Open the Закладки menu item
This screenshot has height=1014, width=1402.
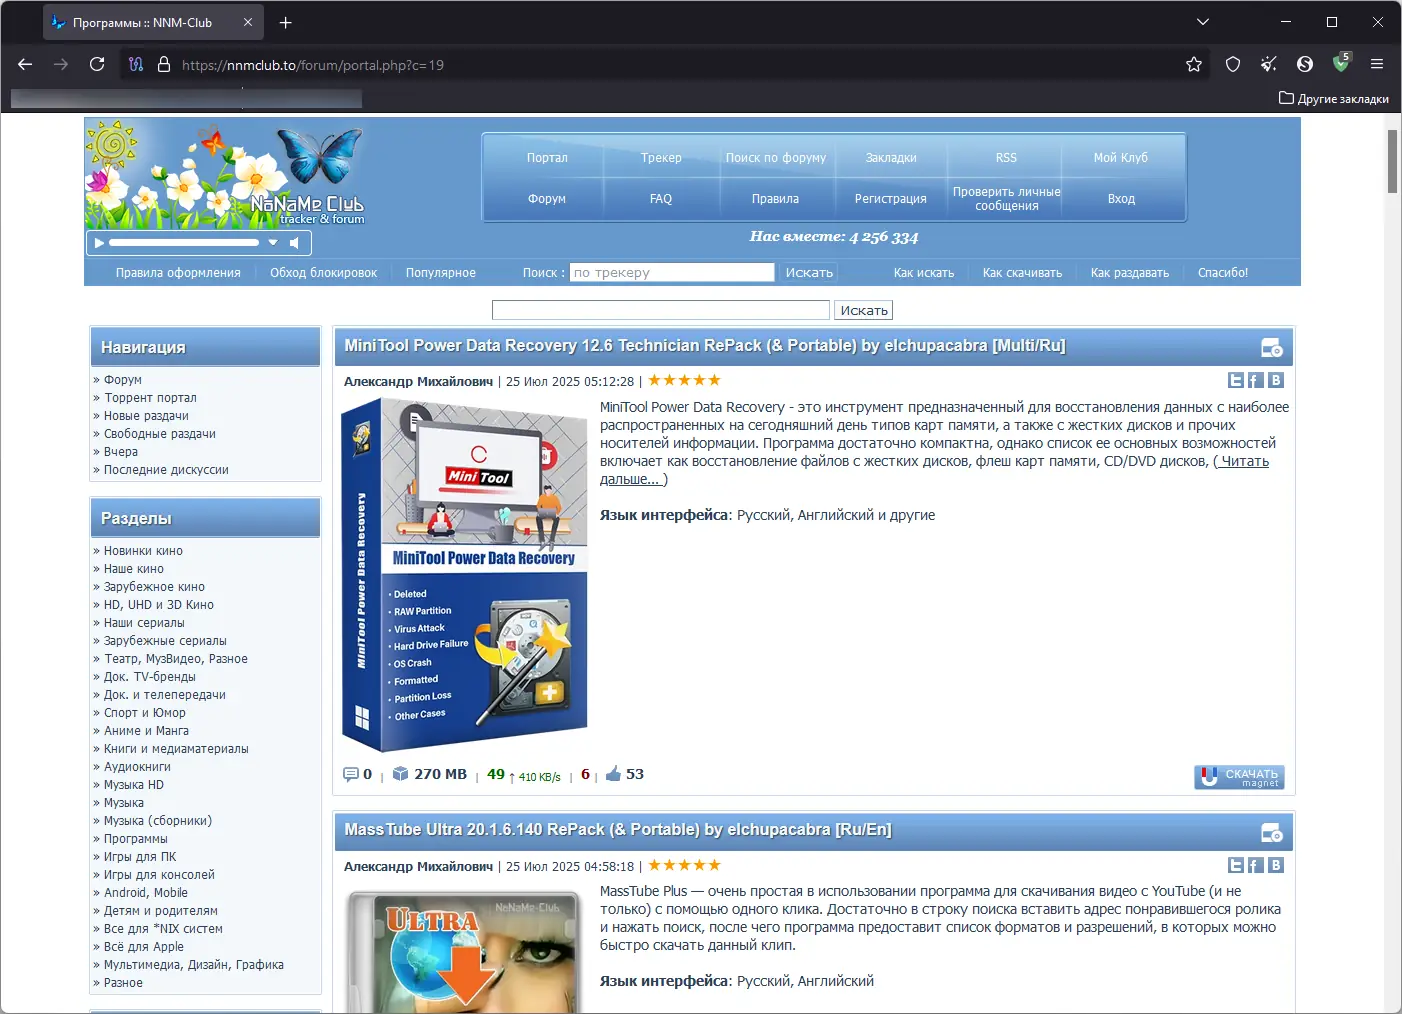(x=891, y=158)
